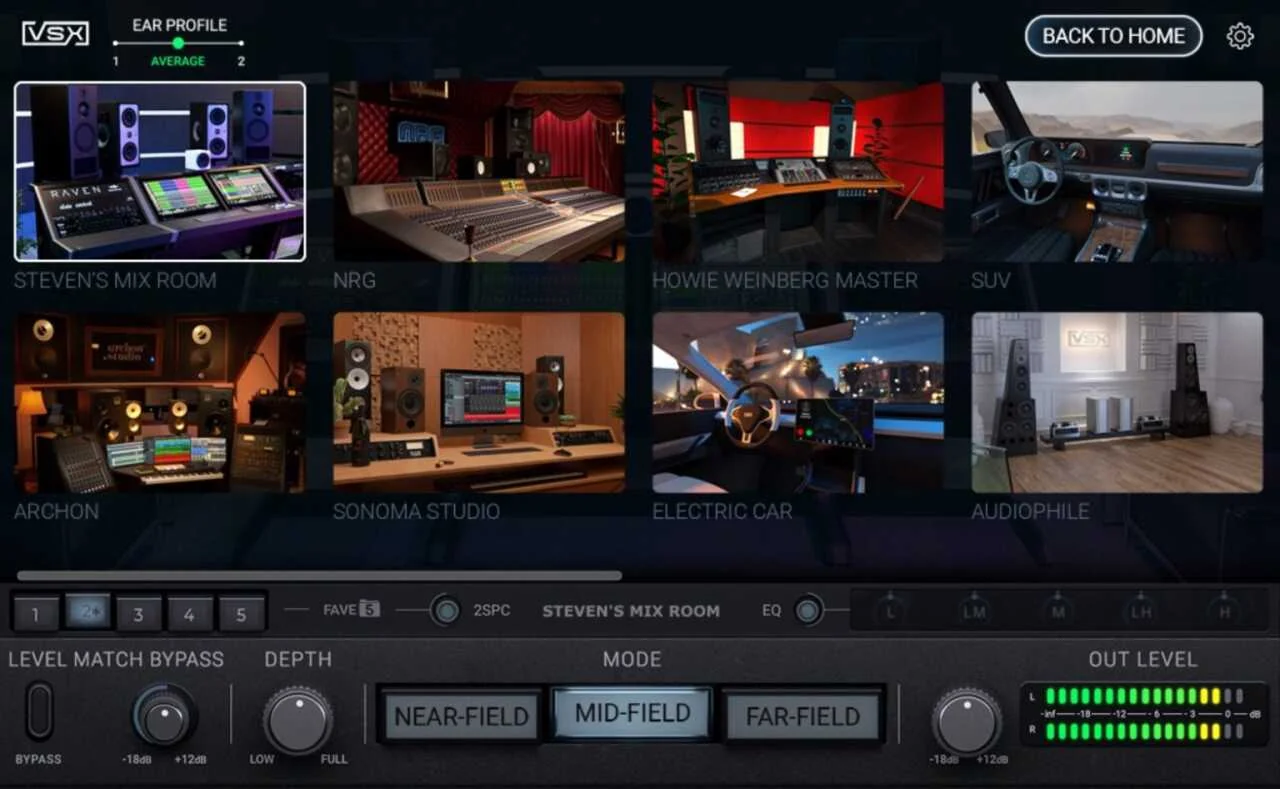Click the horizontal room list scrollbar
Screen dimensions: 1280x789
pos(319,576)
